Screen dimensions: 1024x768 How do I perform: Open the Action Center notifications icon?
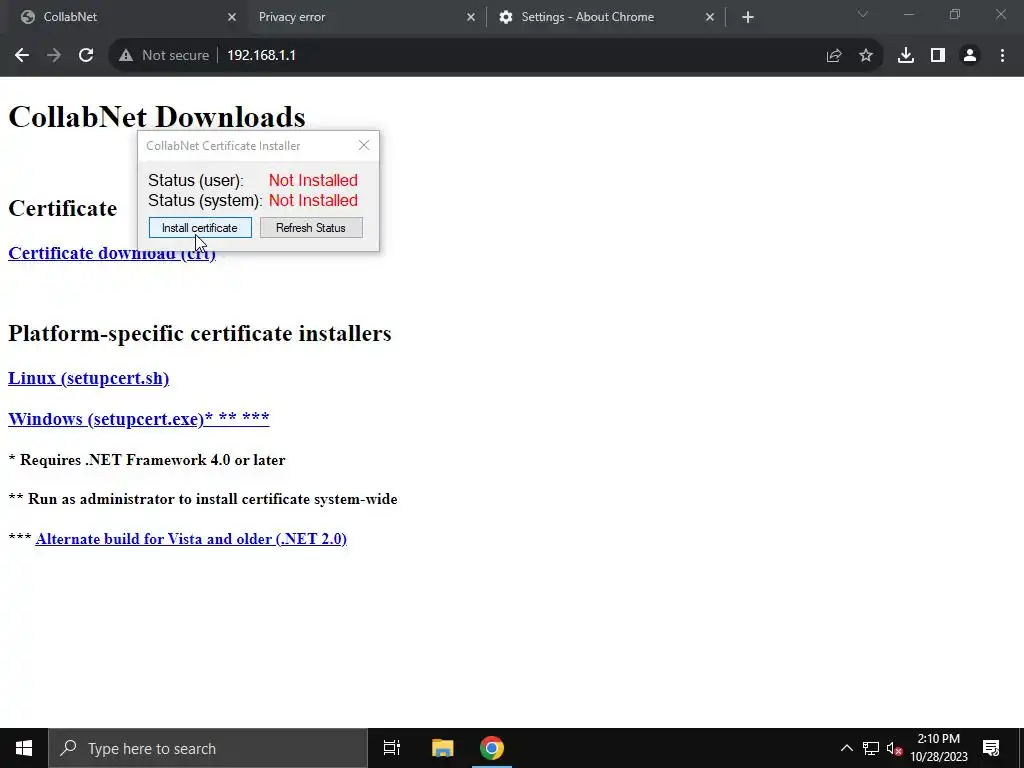(x=991, y=748)
